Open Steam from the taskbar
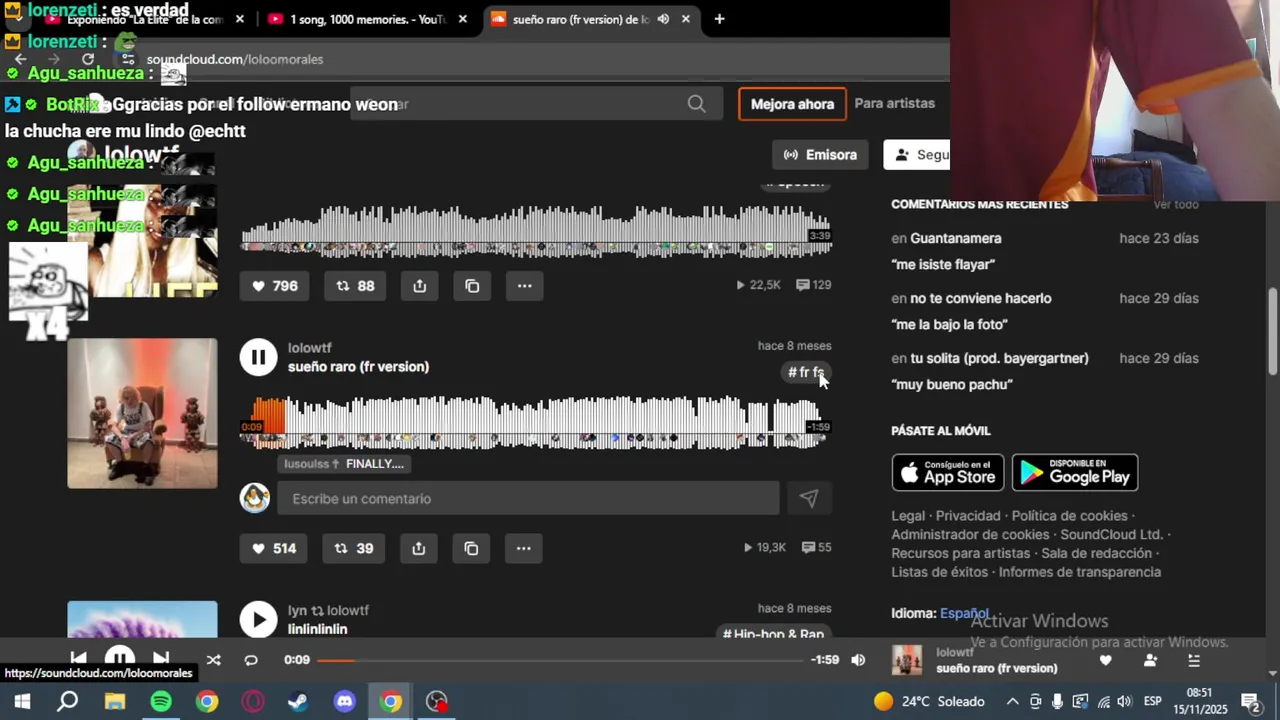This screenshot has height=720, width=1280. [x=298, y=702]
